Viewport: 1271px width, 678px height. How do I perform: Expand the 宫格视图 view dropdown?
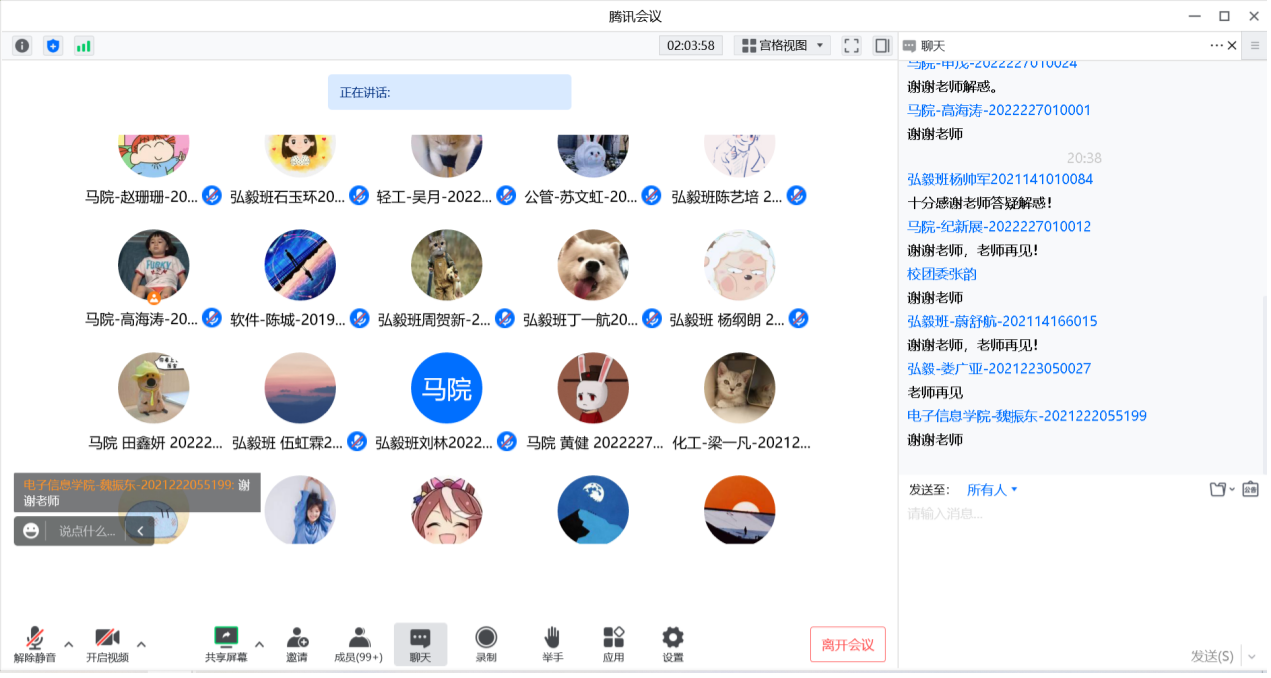click(x=782, y=45)
